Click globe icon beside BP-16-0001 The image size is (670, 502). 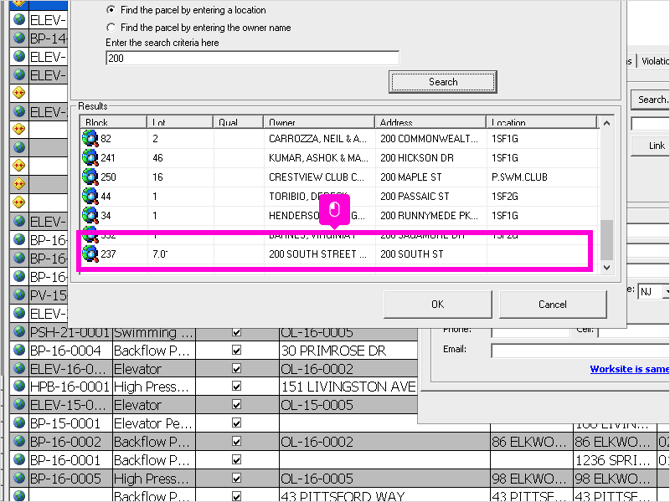click(19, 459)
